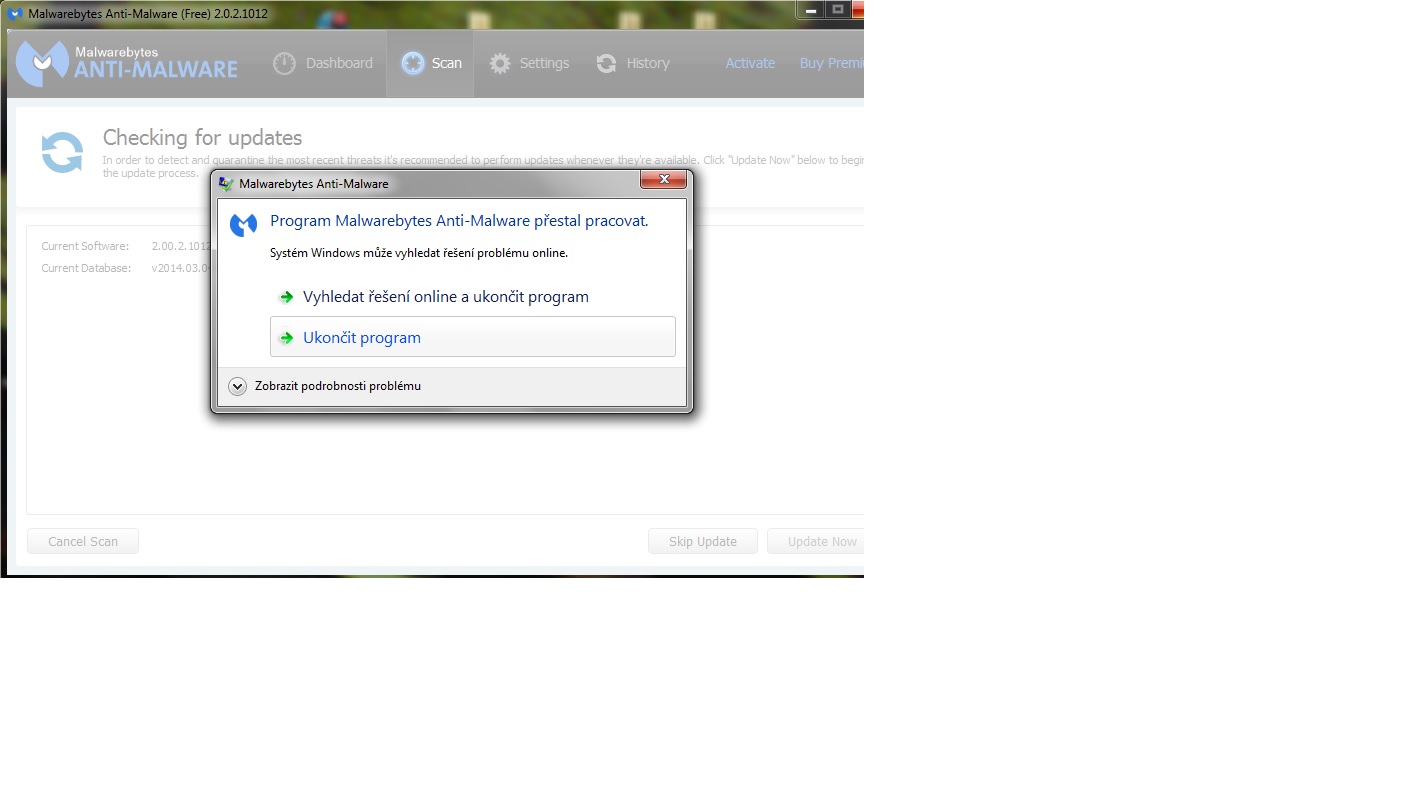
Task: Click the Current Software label
Action: (x=85, y=246)
